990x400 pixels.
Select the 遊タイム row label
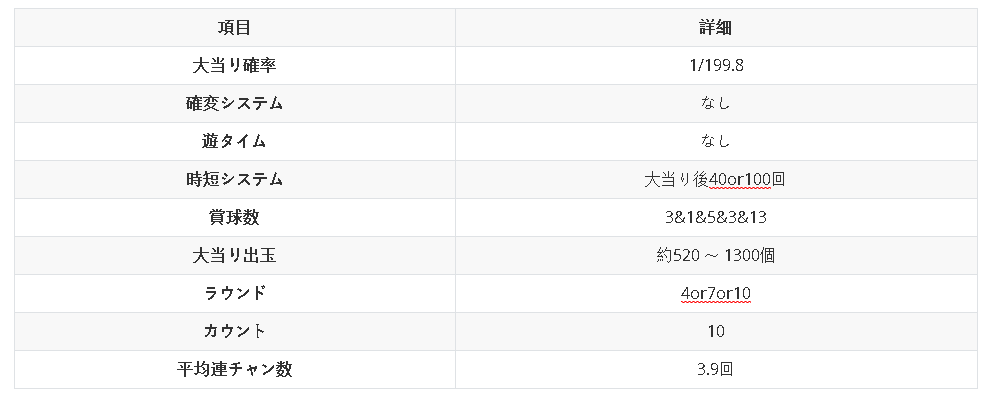(x=234, y=142)
